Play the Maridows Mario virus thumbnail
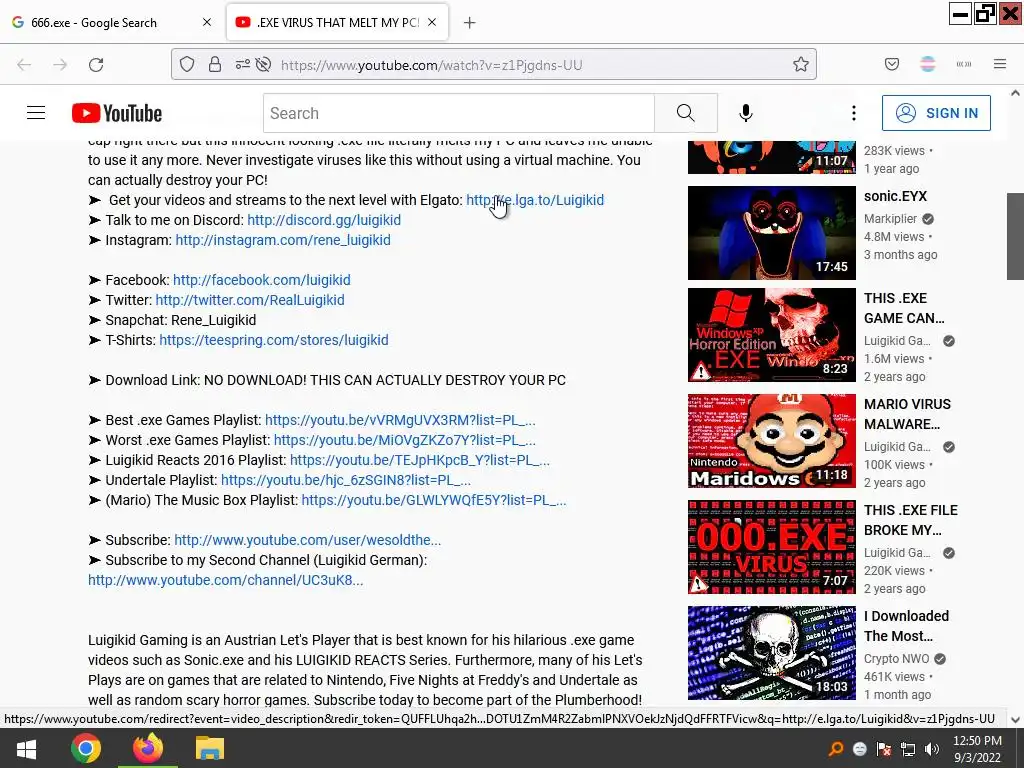 [771, 441]
